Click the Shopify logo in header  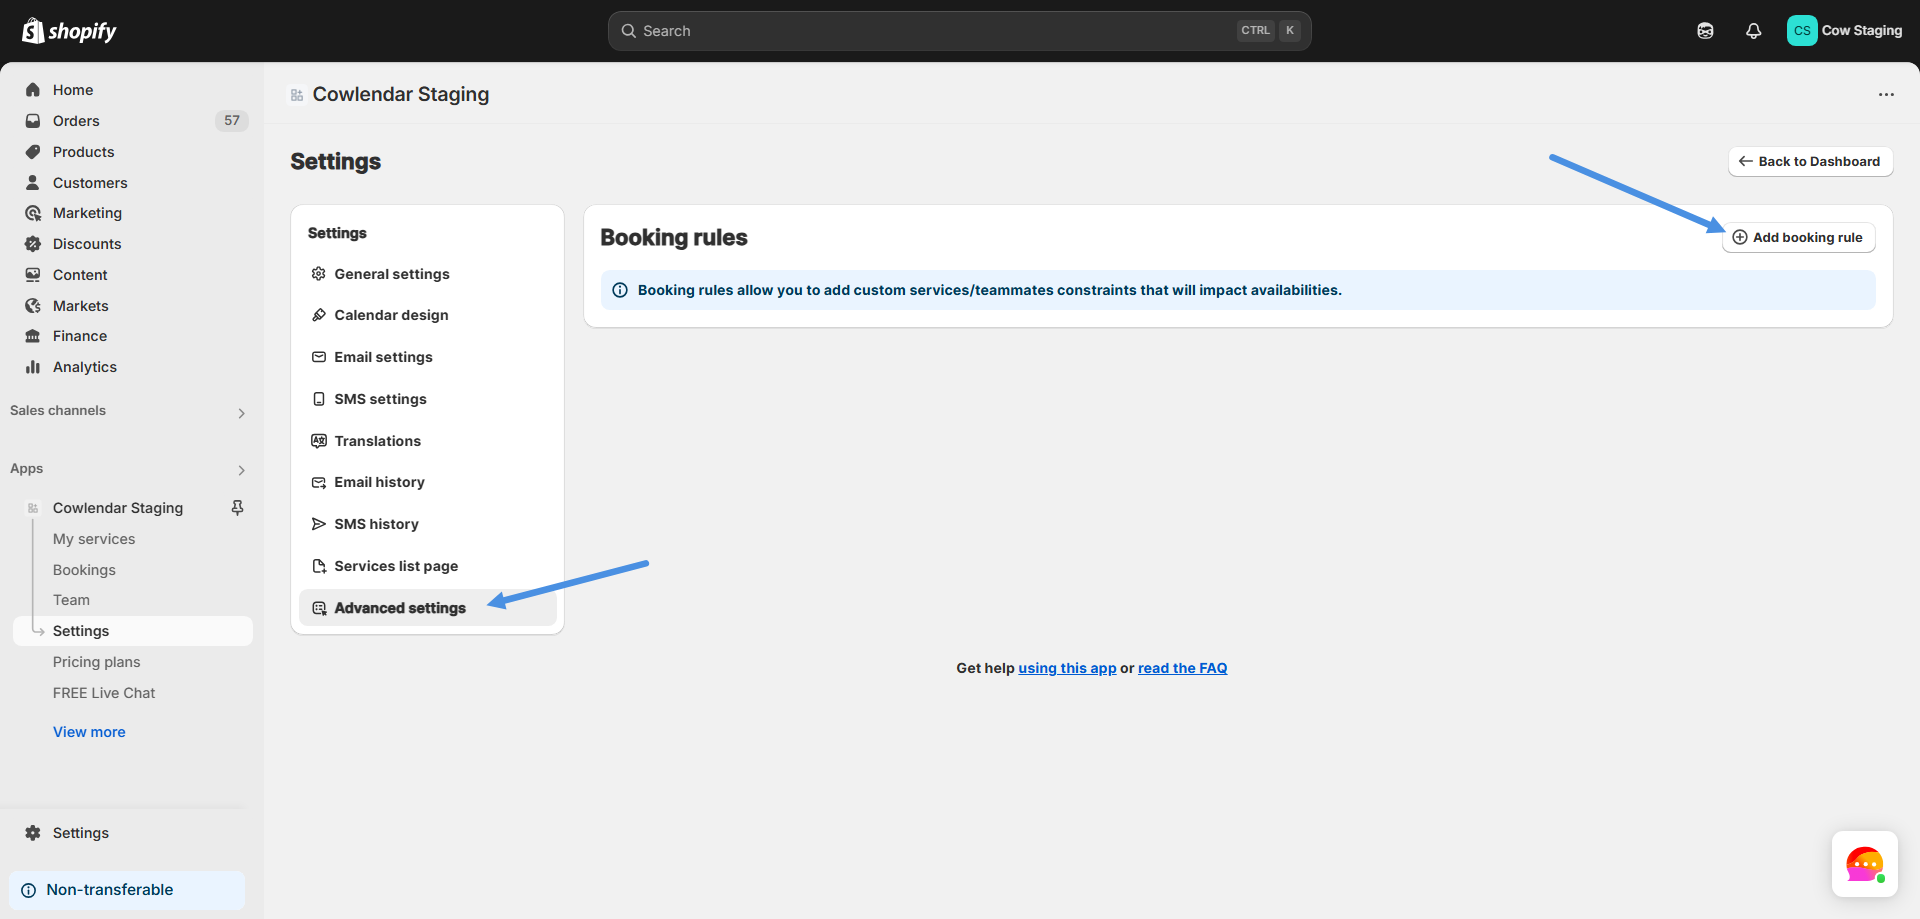click(x=69, y=31)
